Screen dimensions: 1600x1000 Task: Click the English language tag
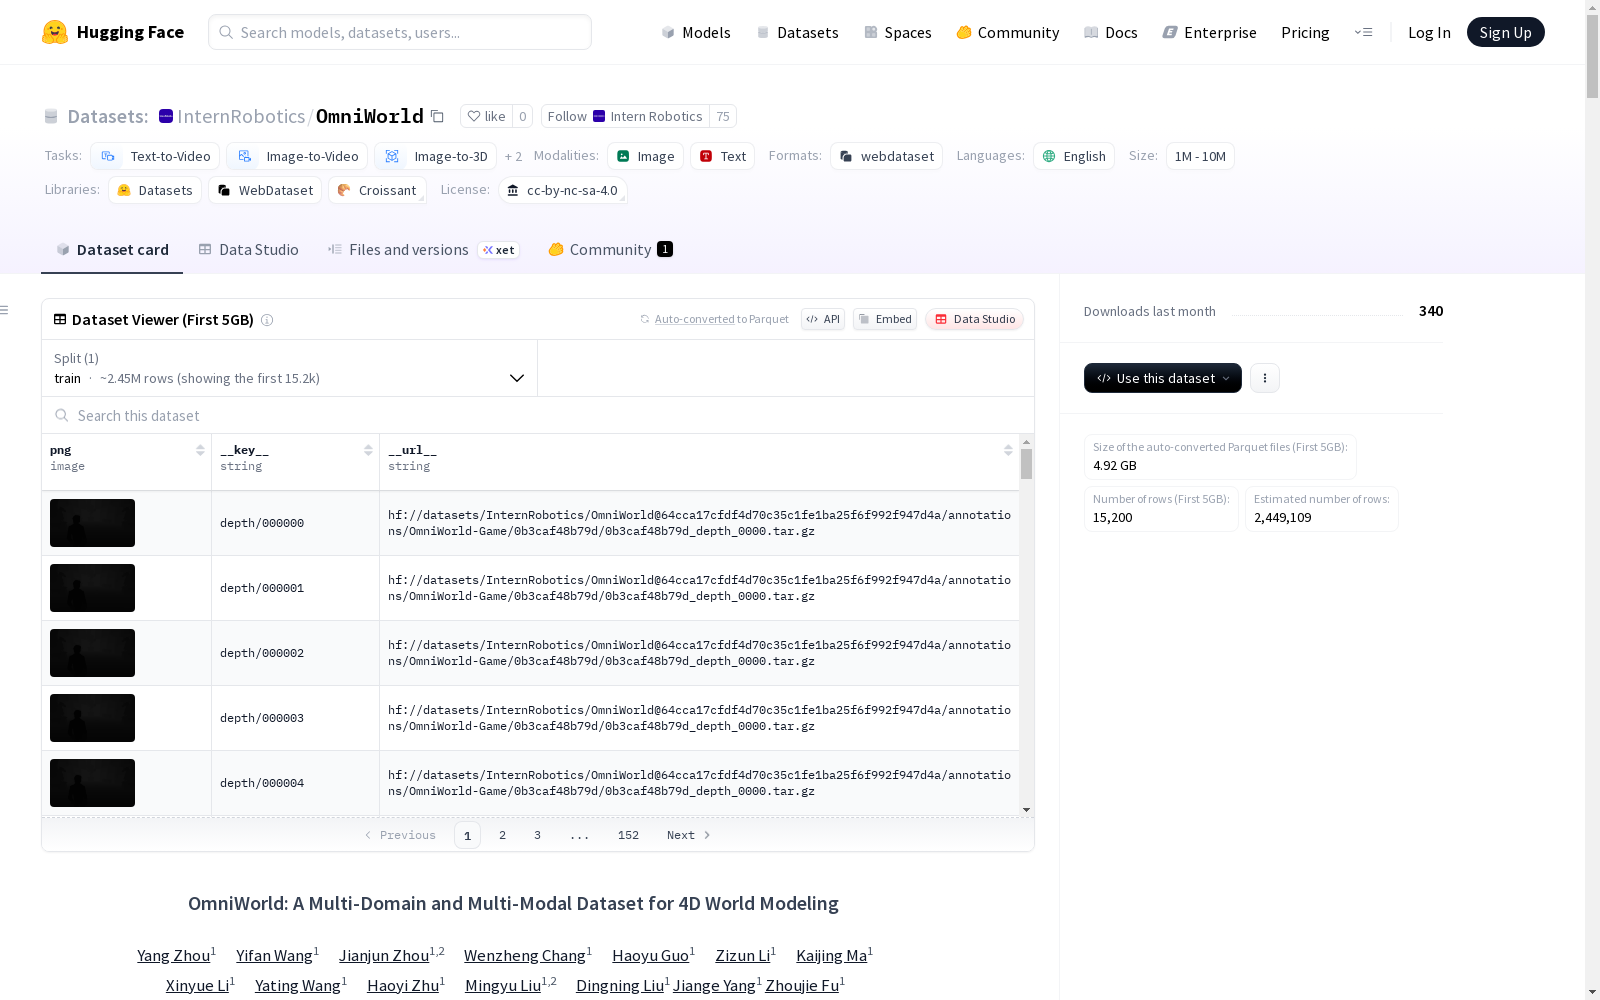pos(1073,156)
